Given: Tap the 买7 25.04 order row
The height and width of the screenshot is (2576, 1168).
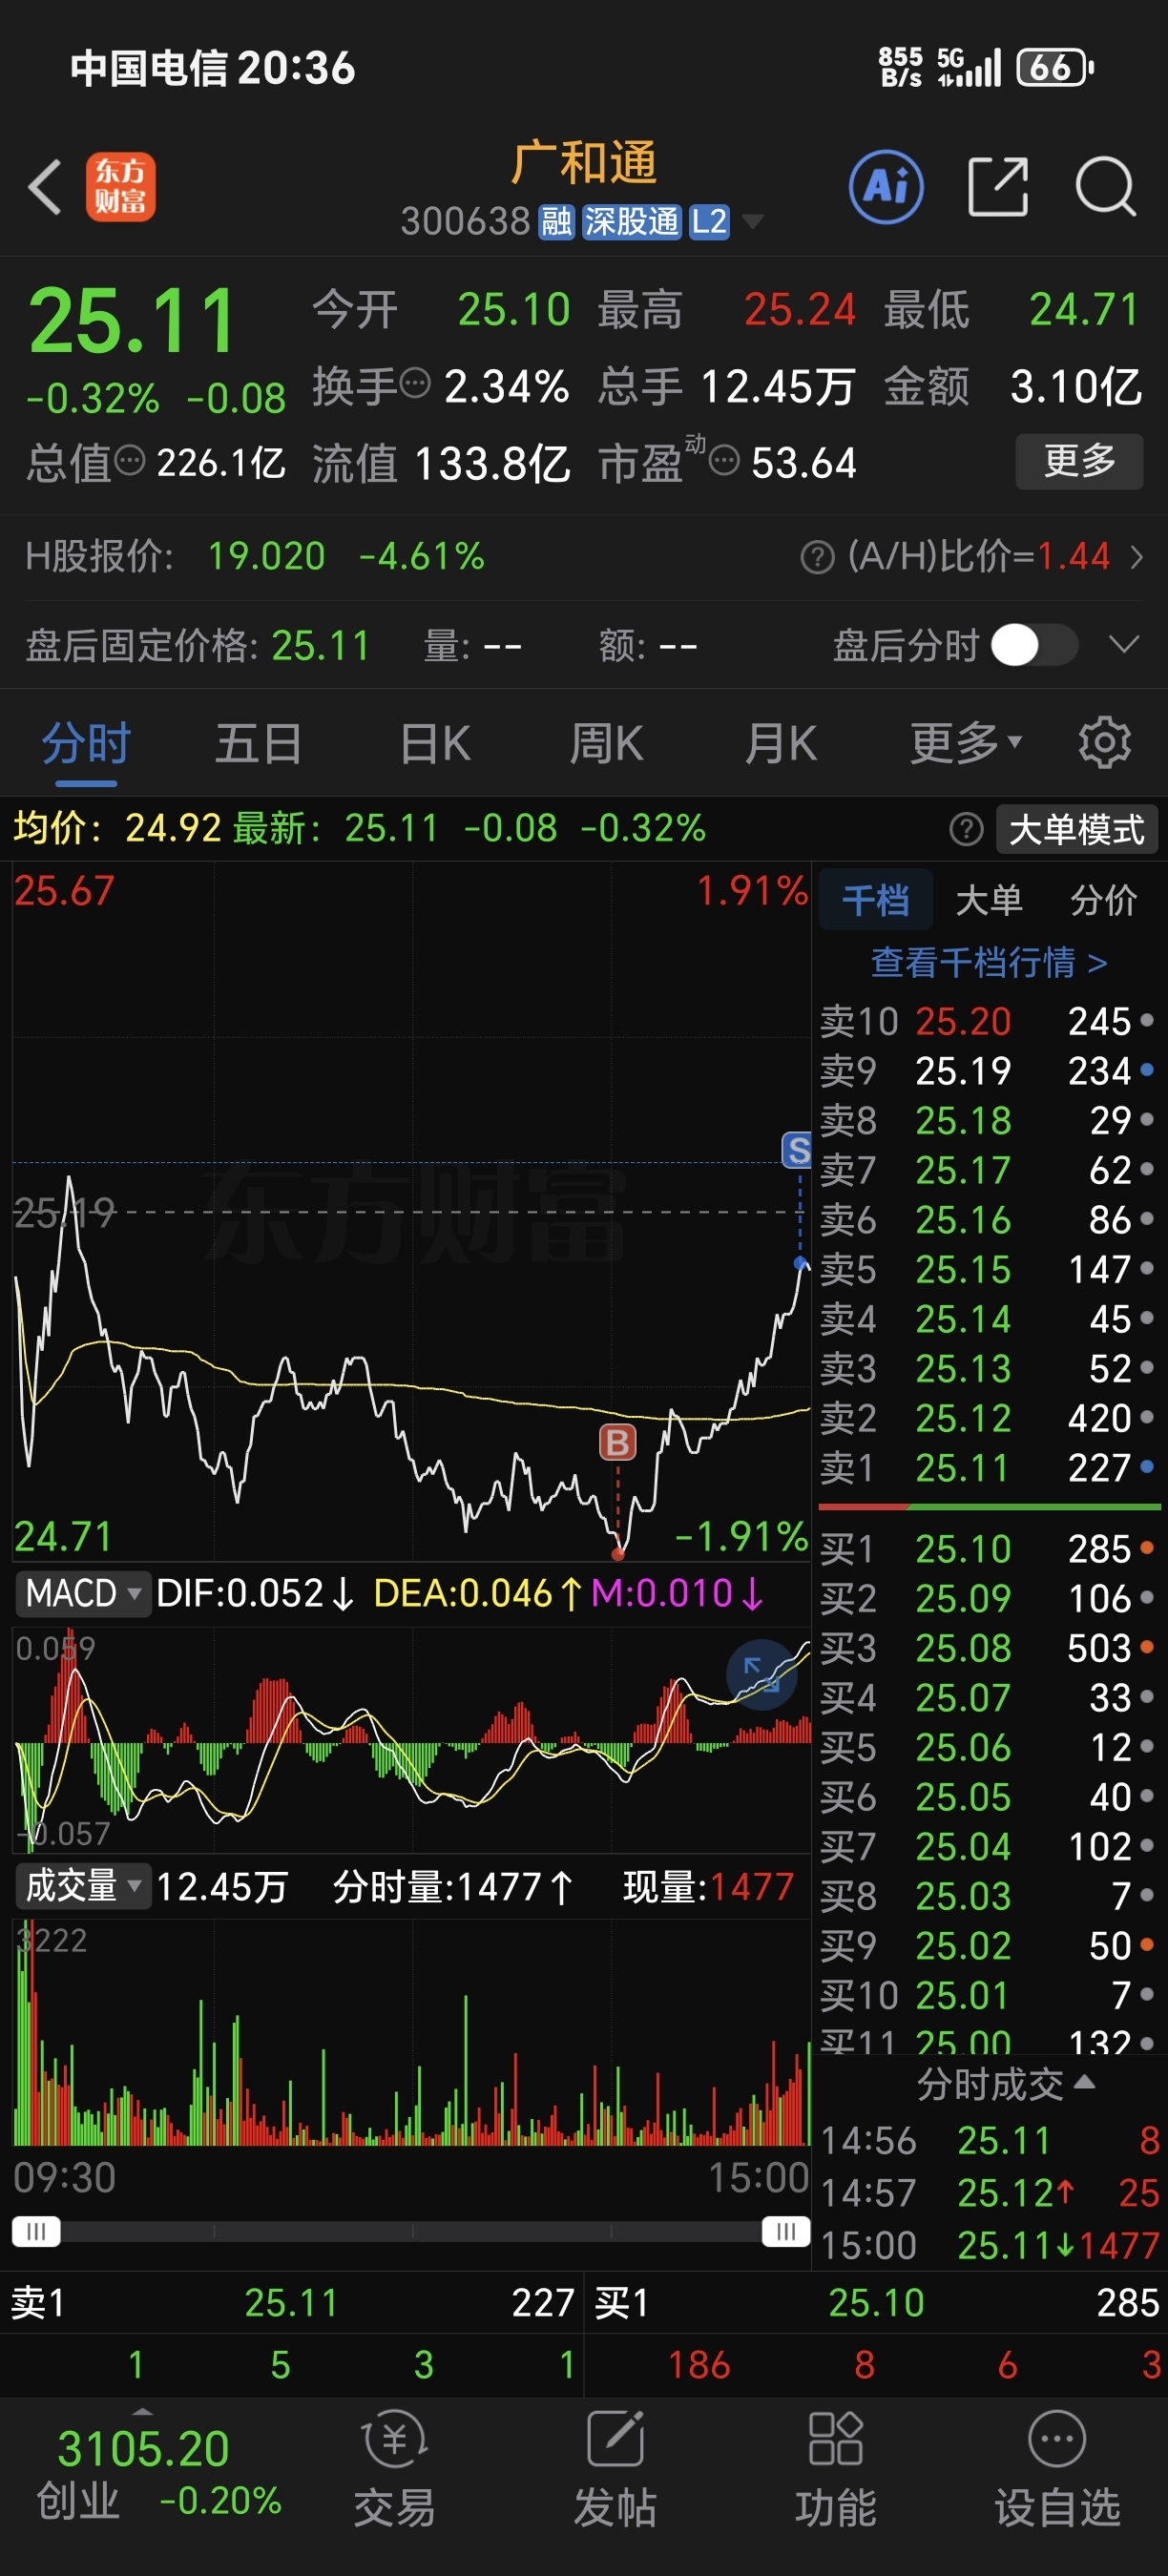Looking at the screenshot, I should [988, 1846].
